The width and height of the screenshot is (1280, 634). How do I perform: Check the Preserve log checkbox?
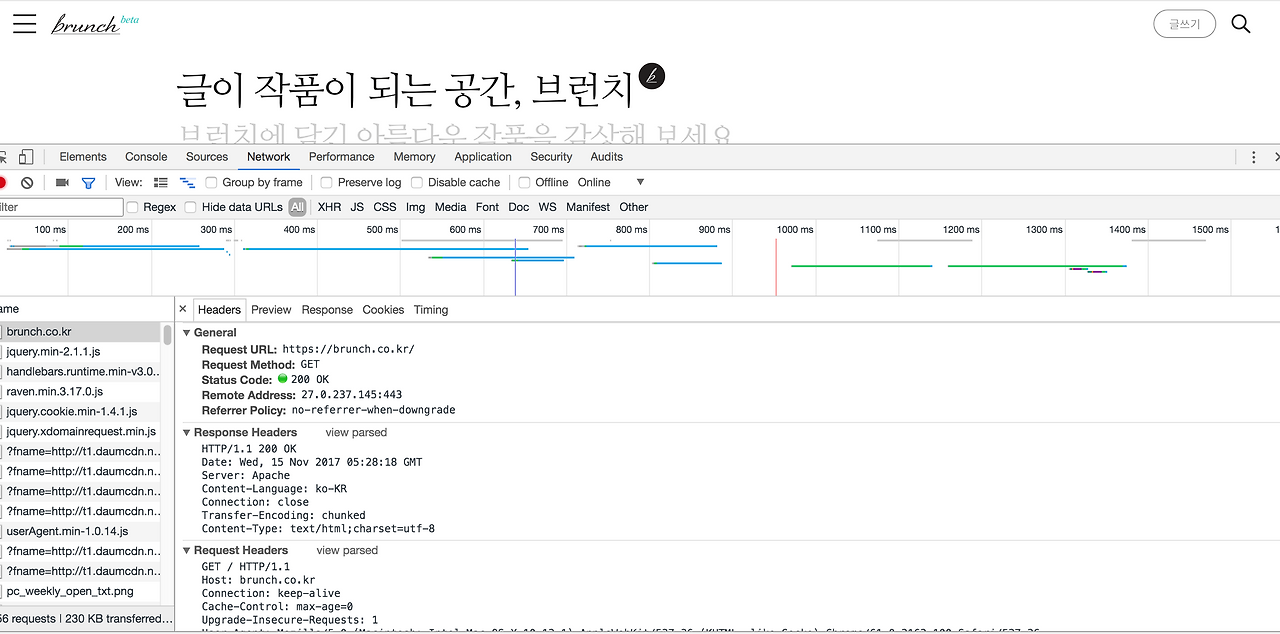[326, 182]
